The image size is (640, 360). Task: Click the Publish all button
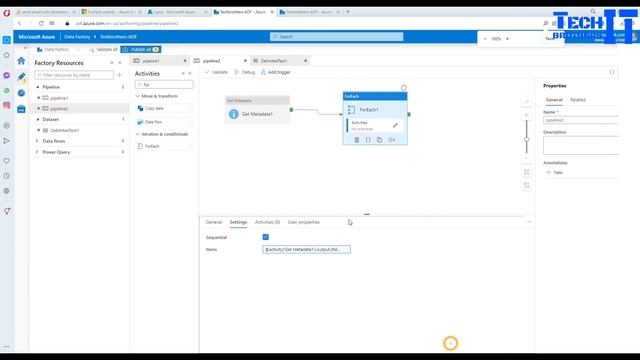click(x=141, y=49)
